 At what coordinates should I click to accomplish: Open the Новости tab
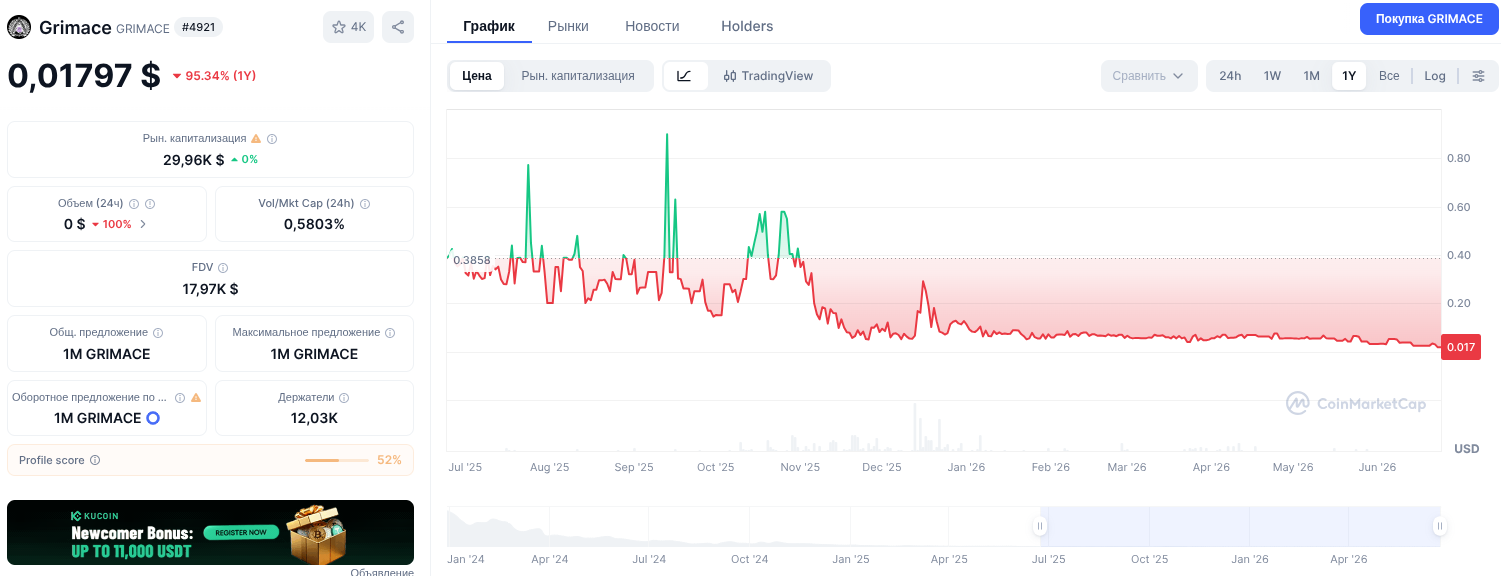point(652,26)
